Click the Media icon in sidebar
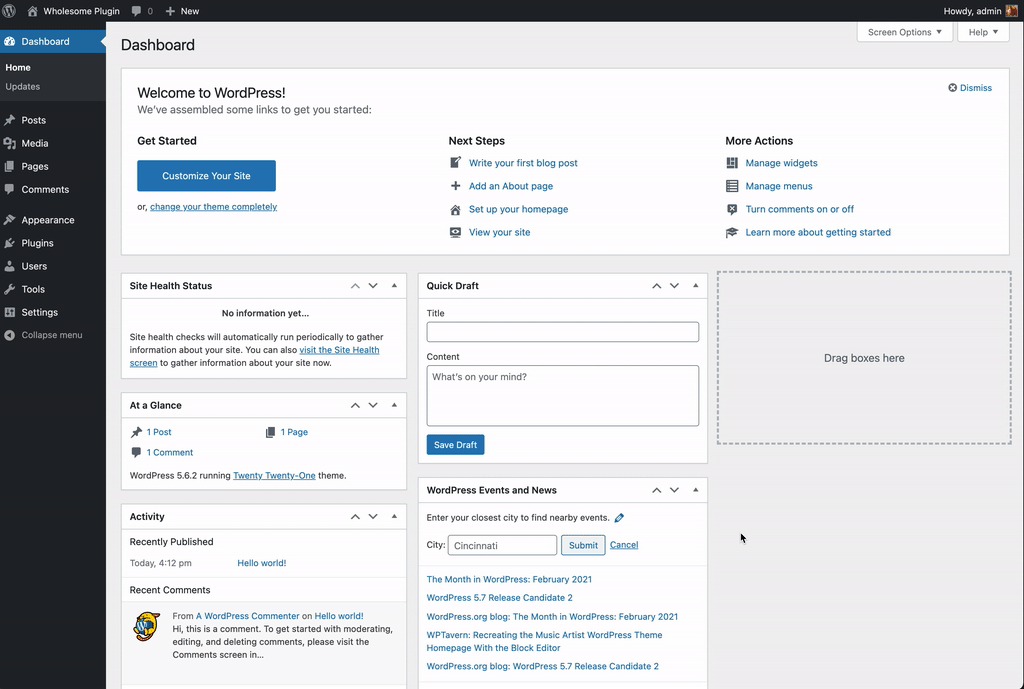The image size is (1024, 689). coord(10,143)
